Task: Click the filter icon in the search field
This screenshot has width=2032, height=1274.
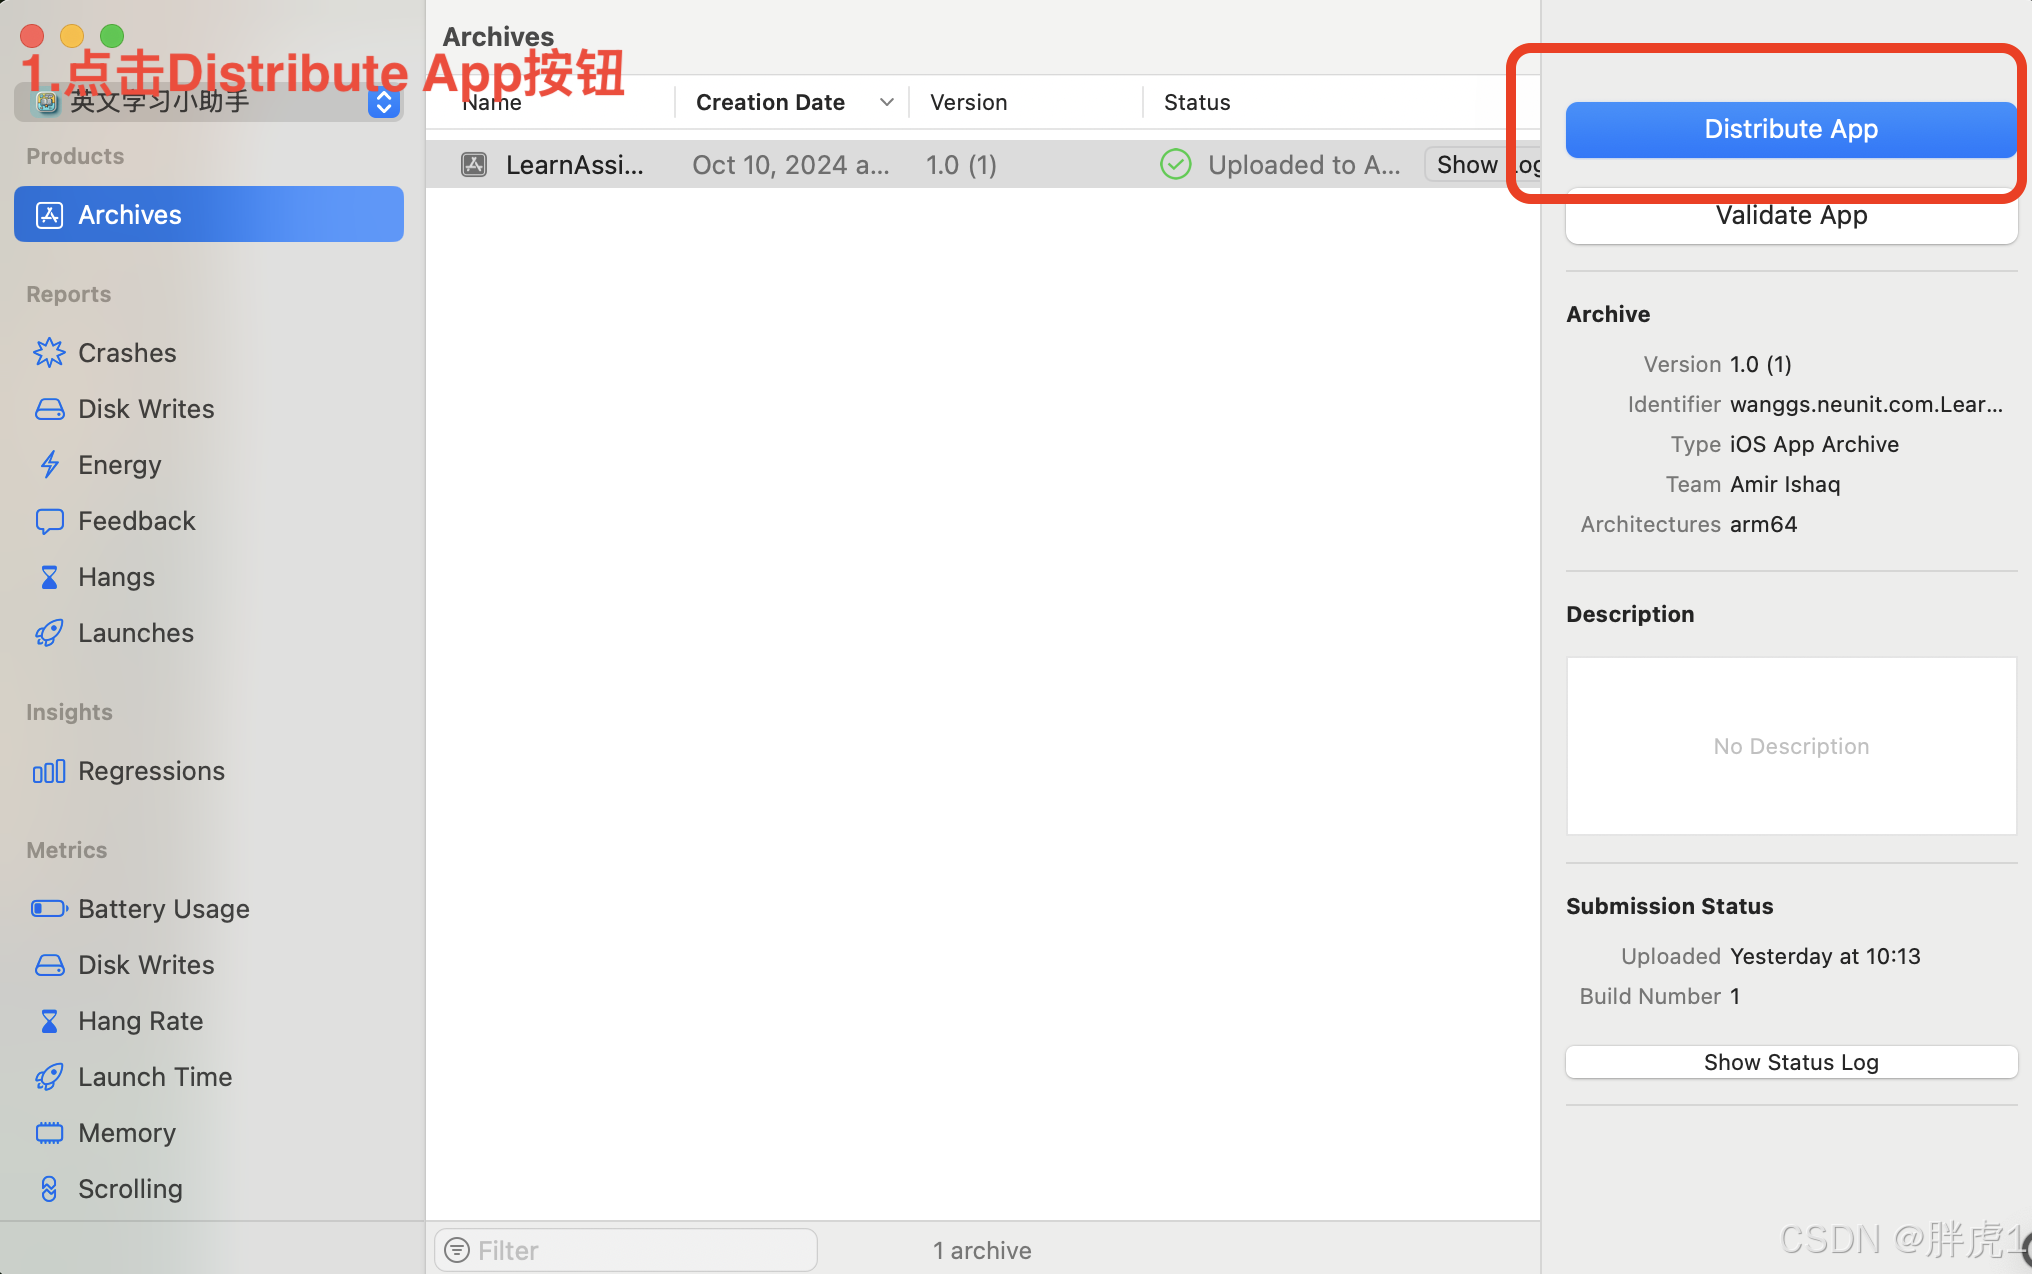Action: pyautogui.click(x=457, y=1250)
